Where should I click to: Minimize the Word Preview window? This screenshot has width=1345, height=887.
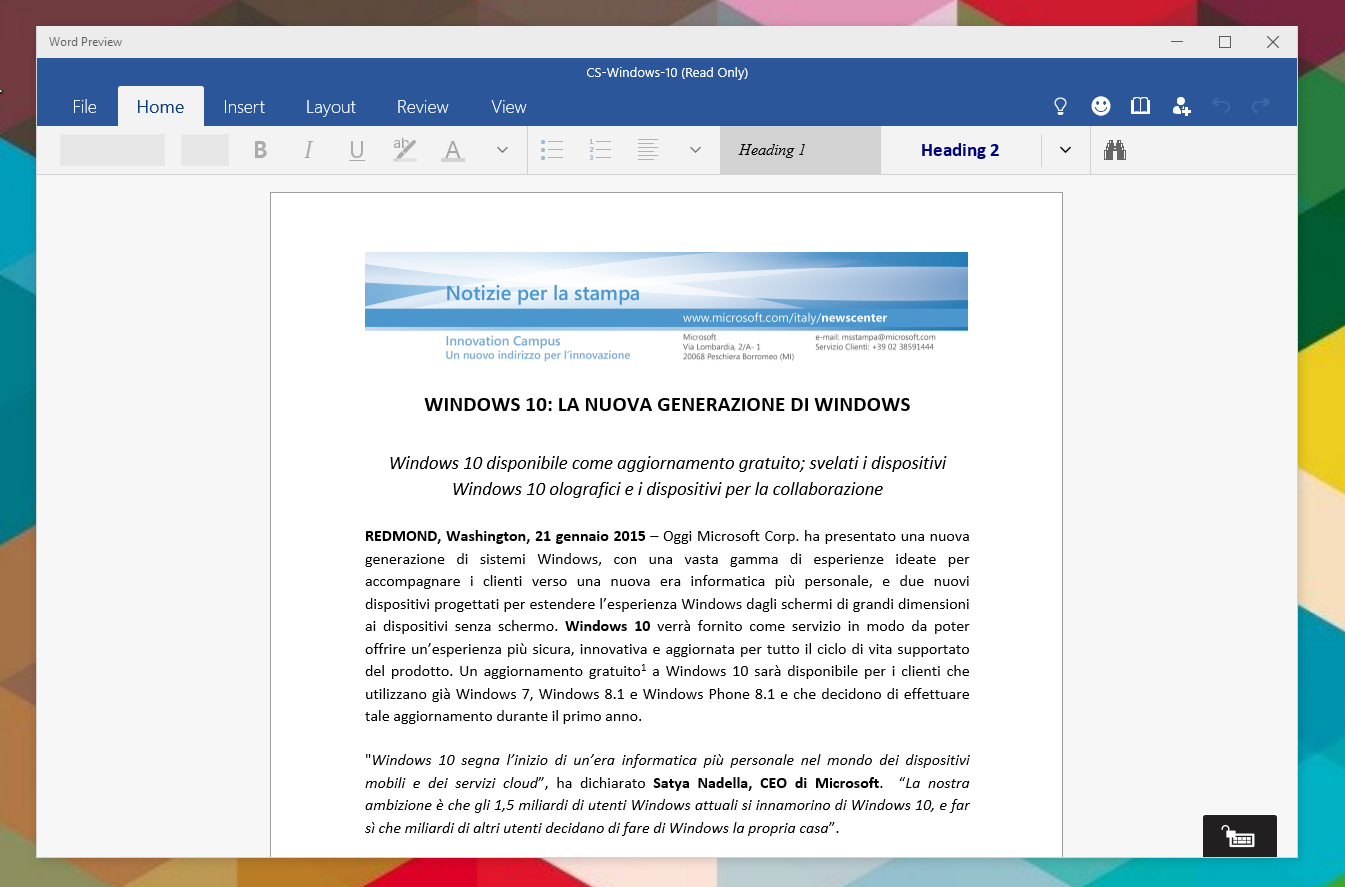(1177, 42)
